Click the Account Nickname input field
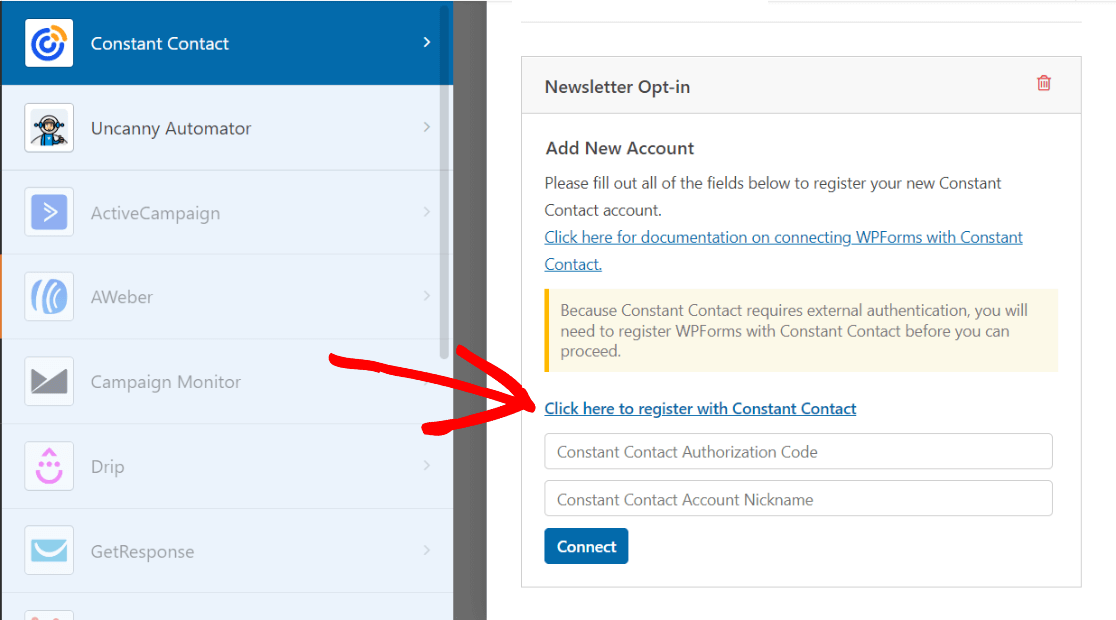1116x620 pixels. 797,498
